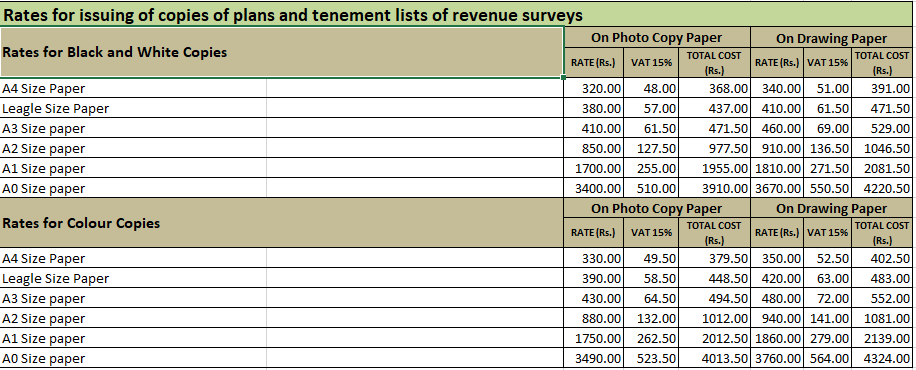
Task: Select the VAT cell showing 51.00
Action: (x=828, y=89)
